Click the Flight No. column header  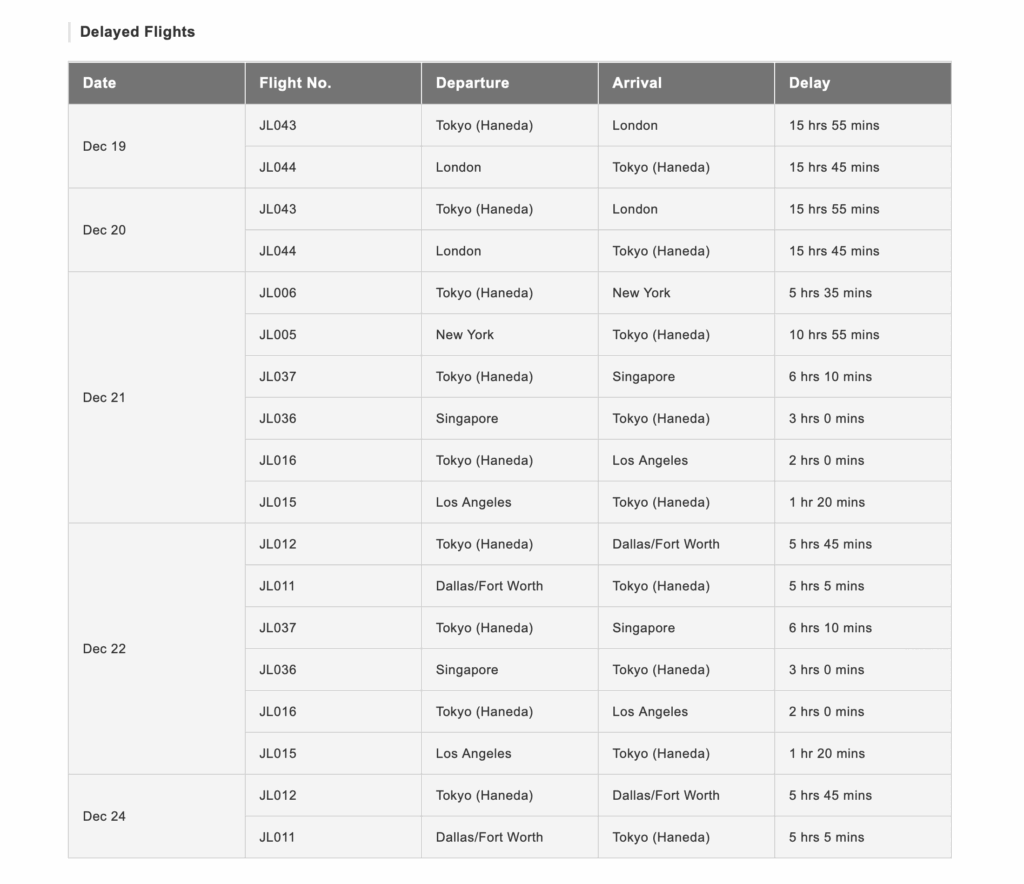coord(295,83)
